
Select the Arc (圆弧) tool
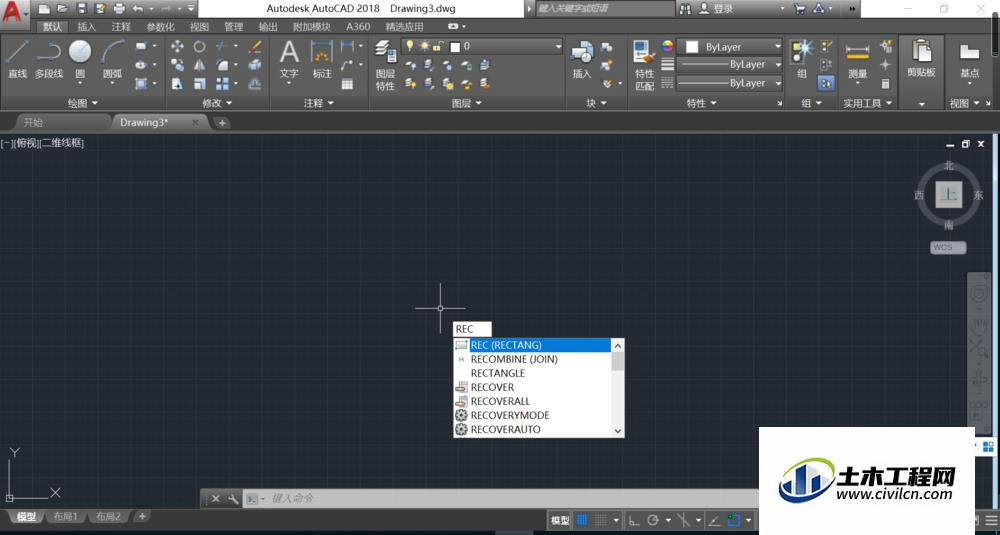(x=112, y=59)
